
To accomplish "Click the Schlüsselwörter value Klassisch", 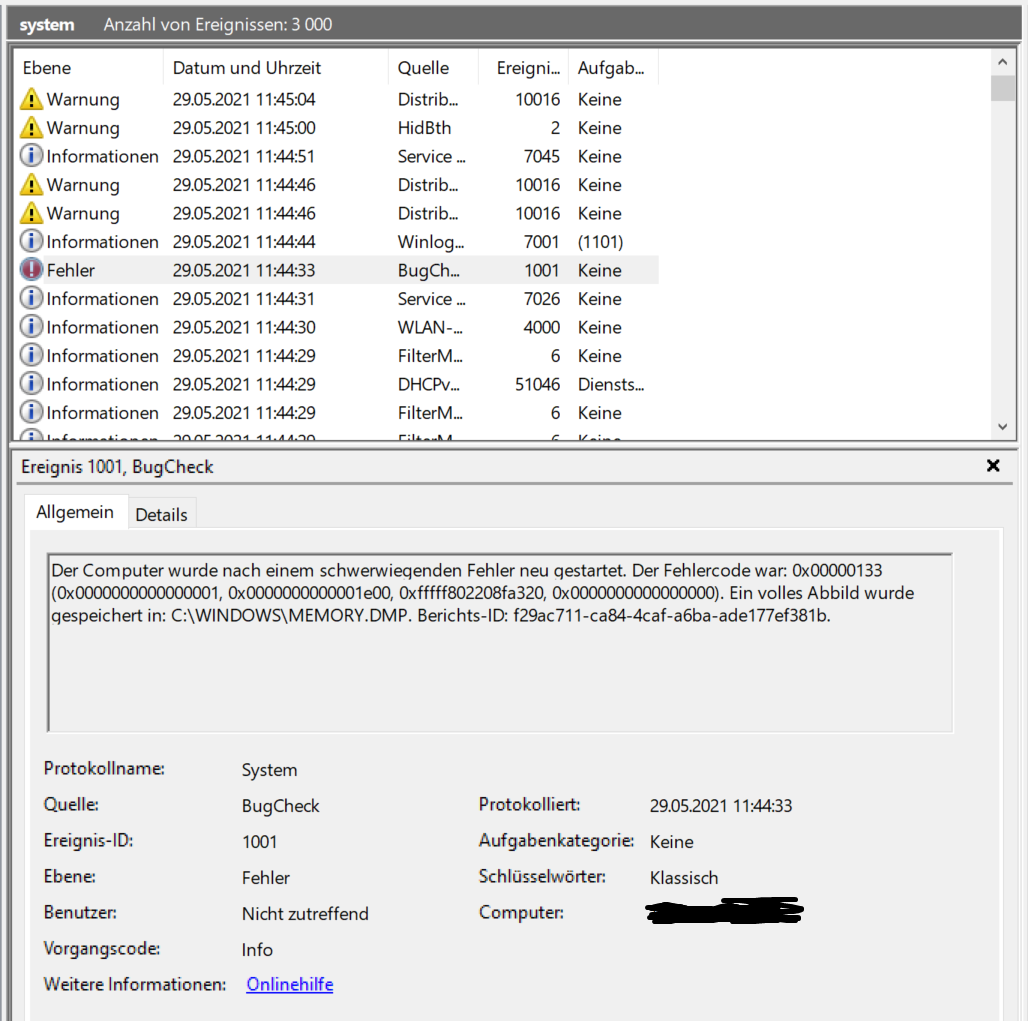I will 684,878.
